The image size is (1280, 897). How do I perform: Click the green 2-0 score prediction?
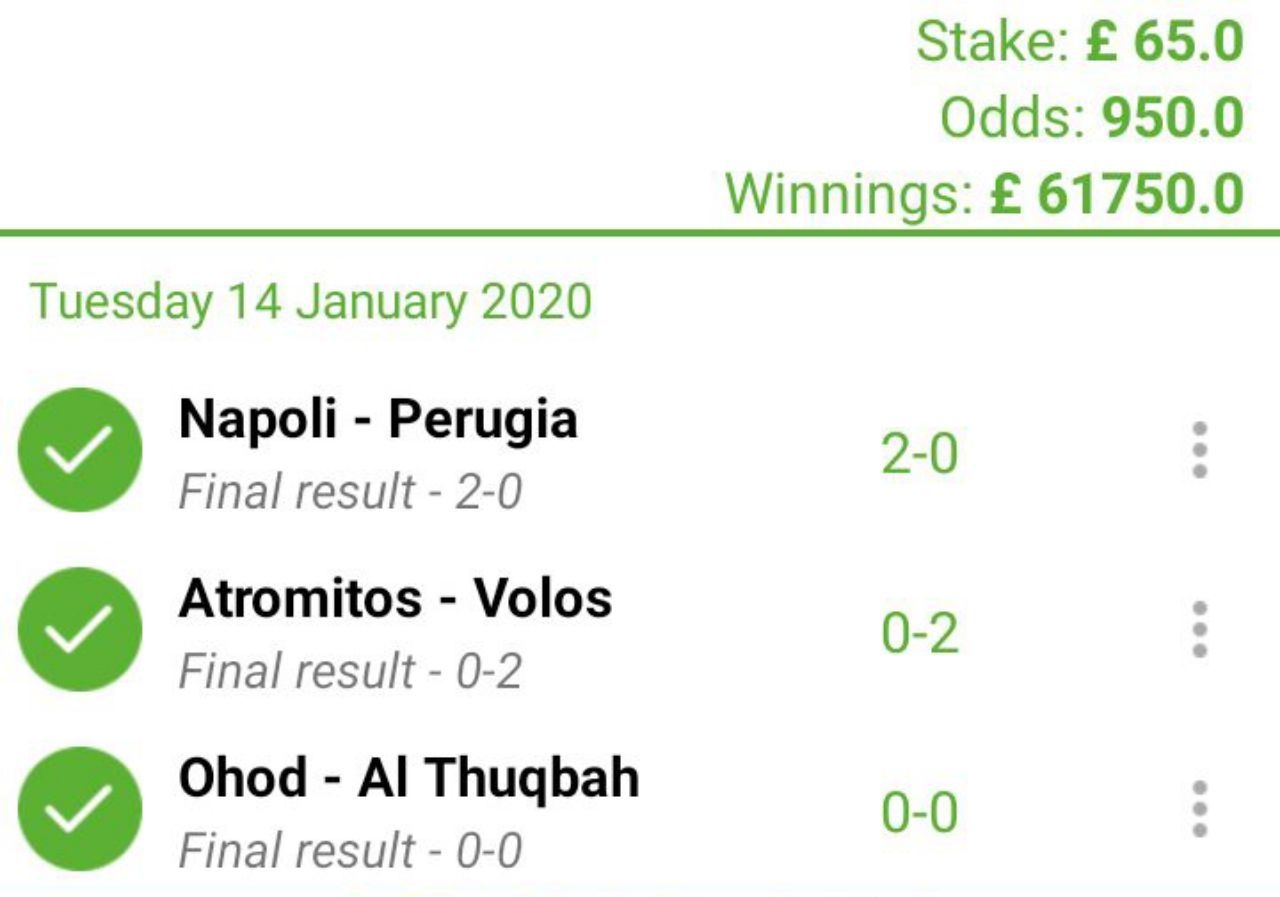coord(919,455)
